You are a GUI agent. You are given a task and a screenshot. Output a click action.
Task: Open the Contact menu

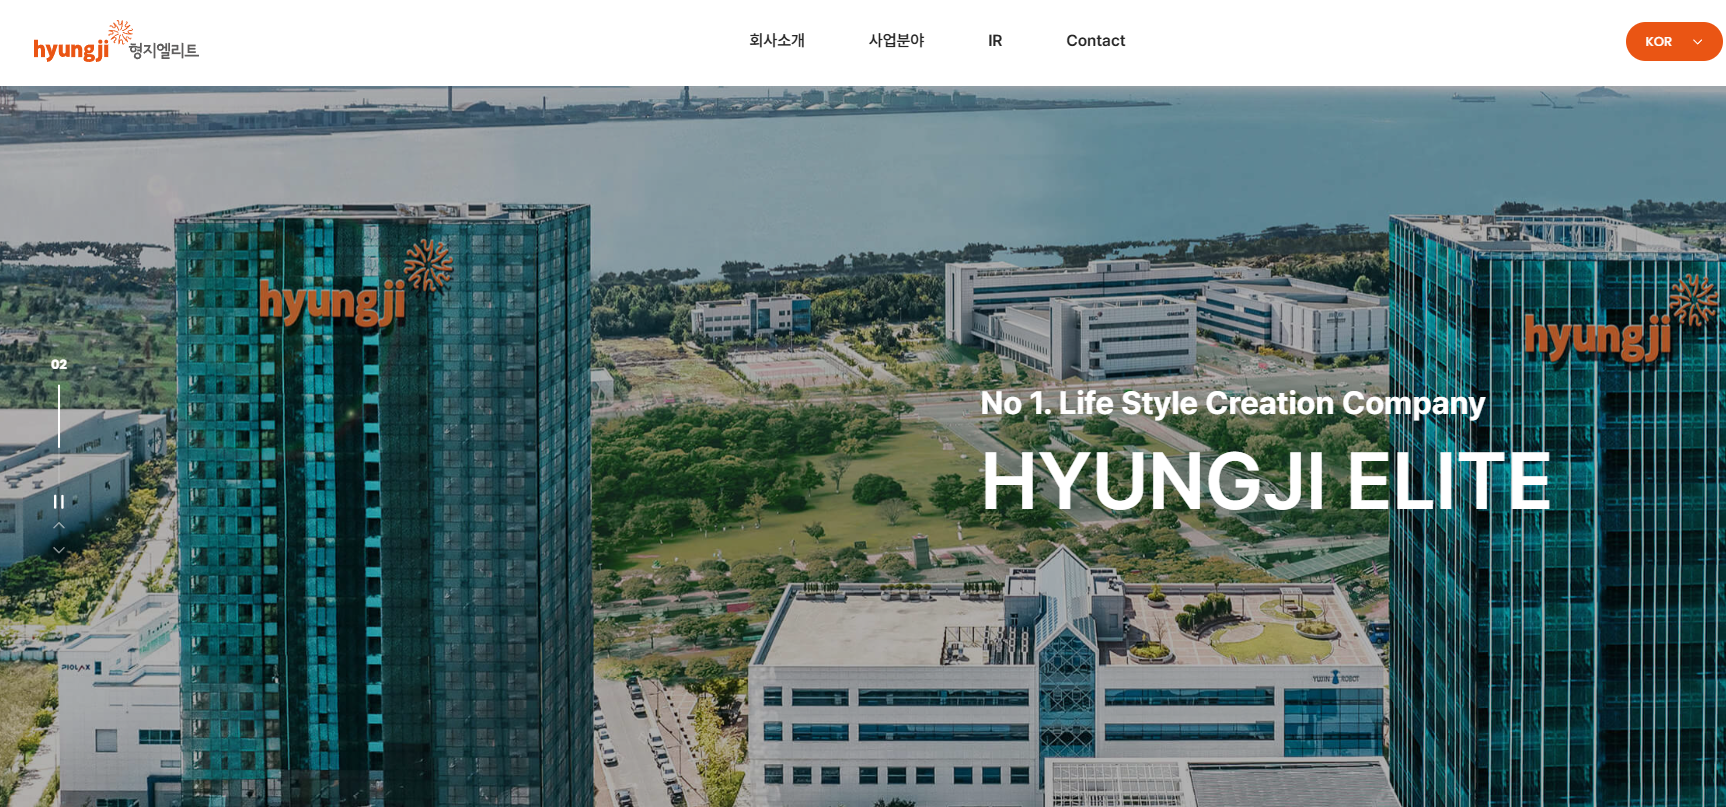tap(1095, 41)
